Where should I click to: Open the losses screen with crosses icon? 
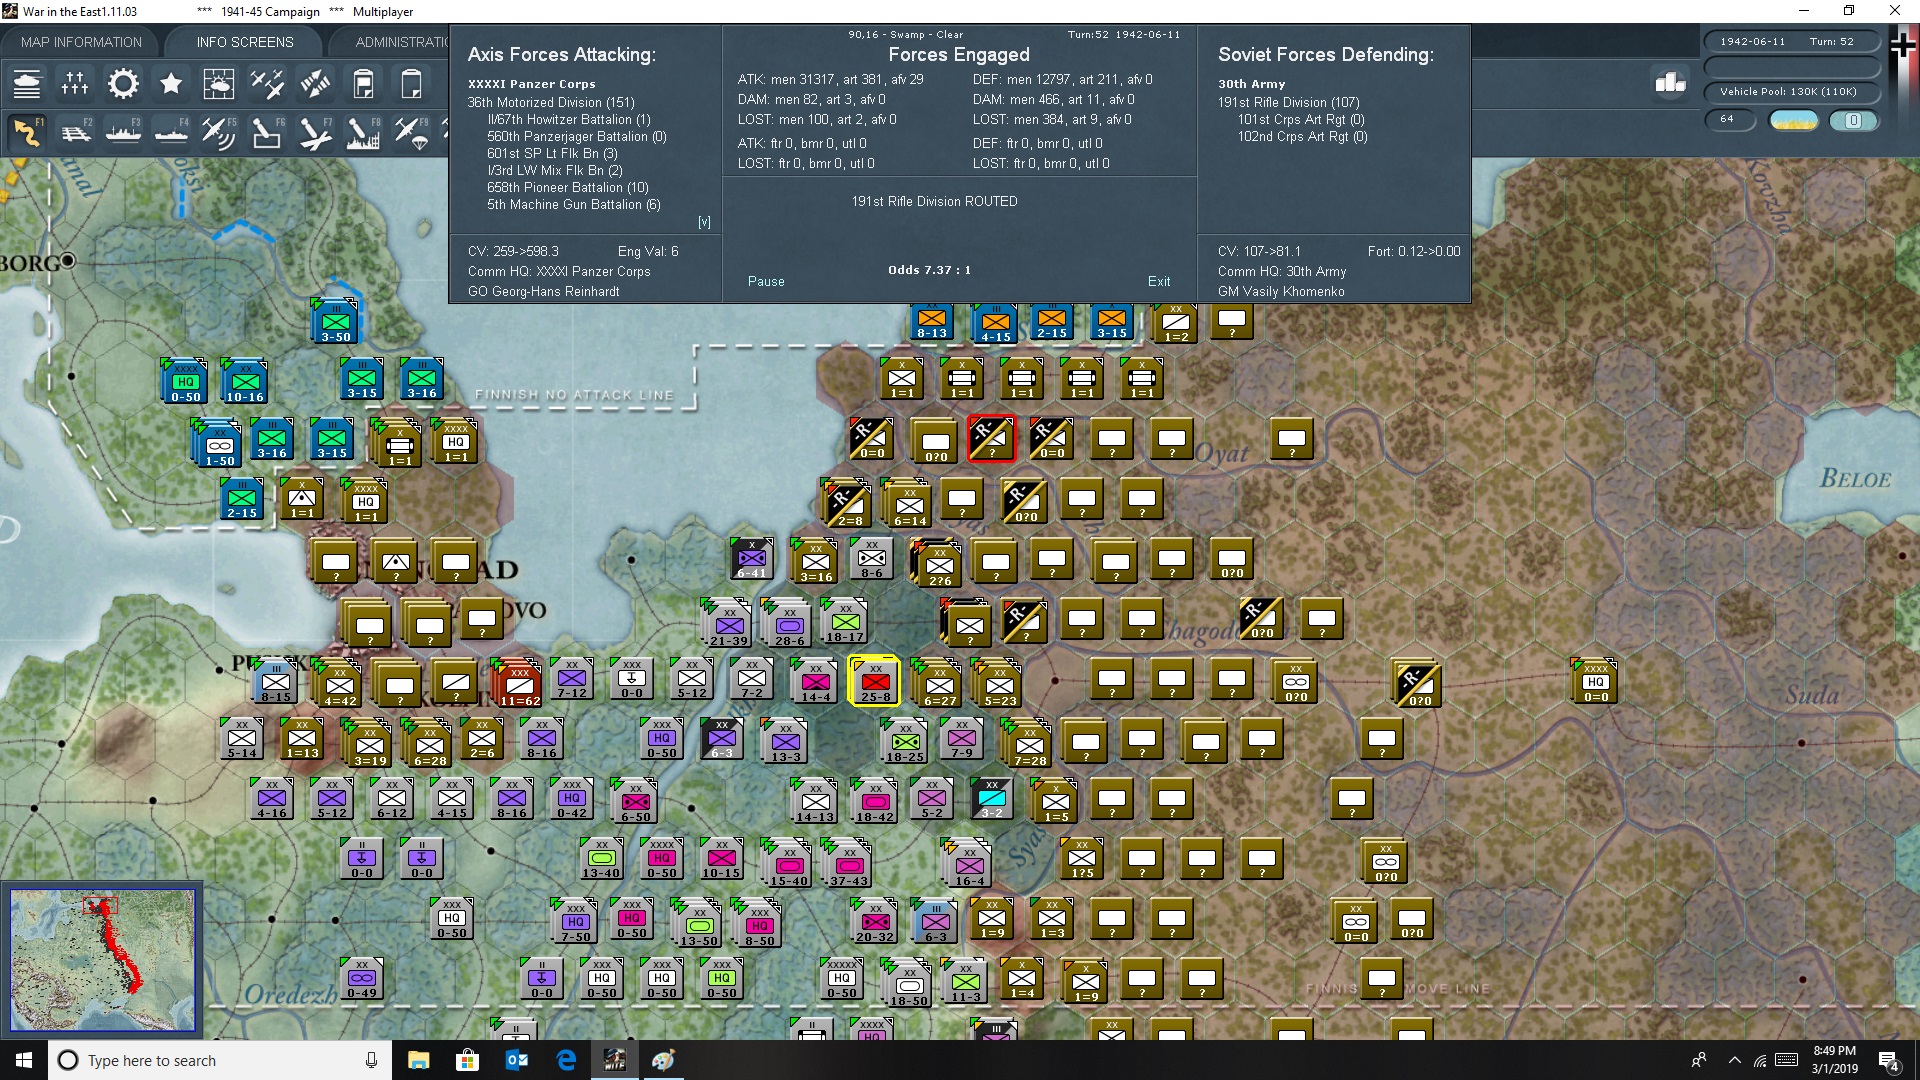75,84
